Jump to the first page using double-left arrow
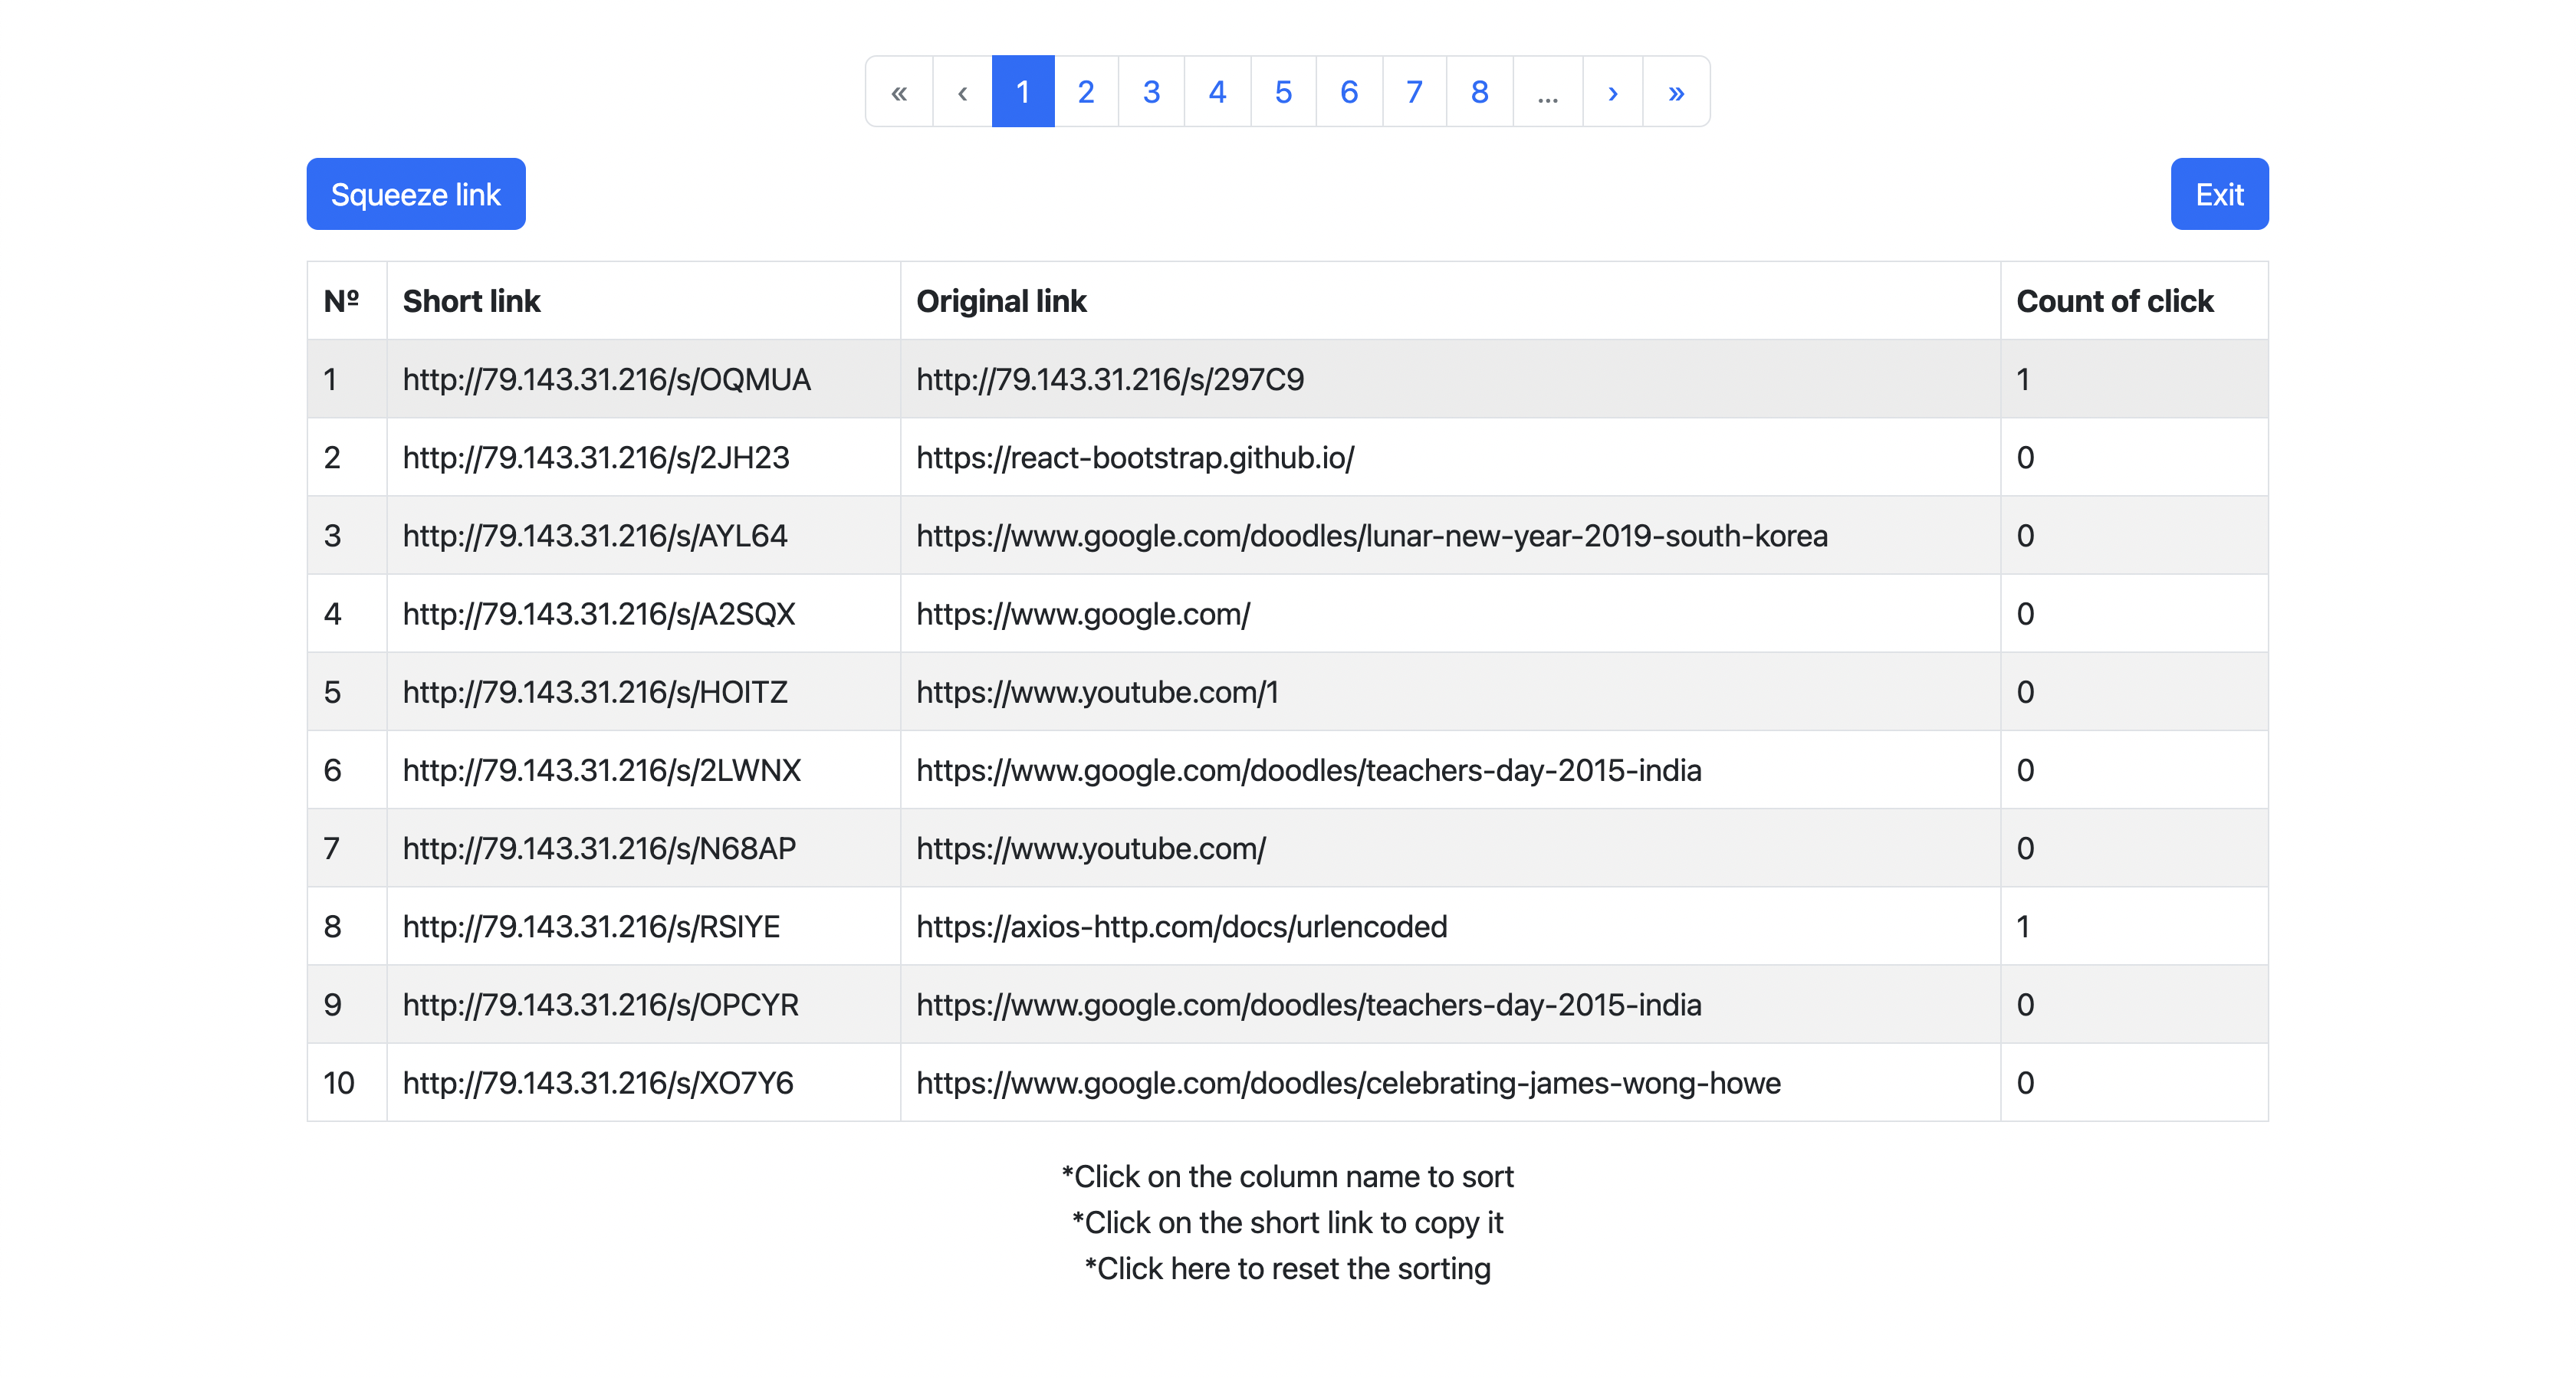 point(898,91)
